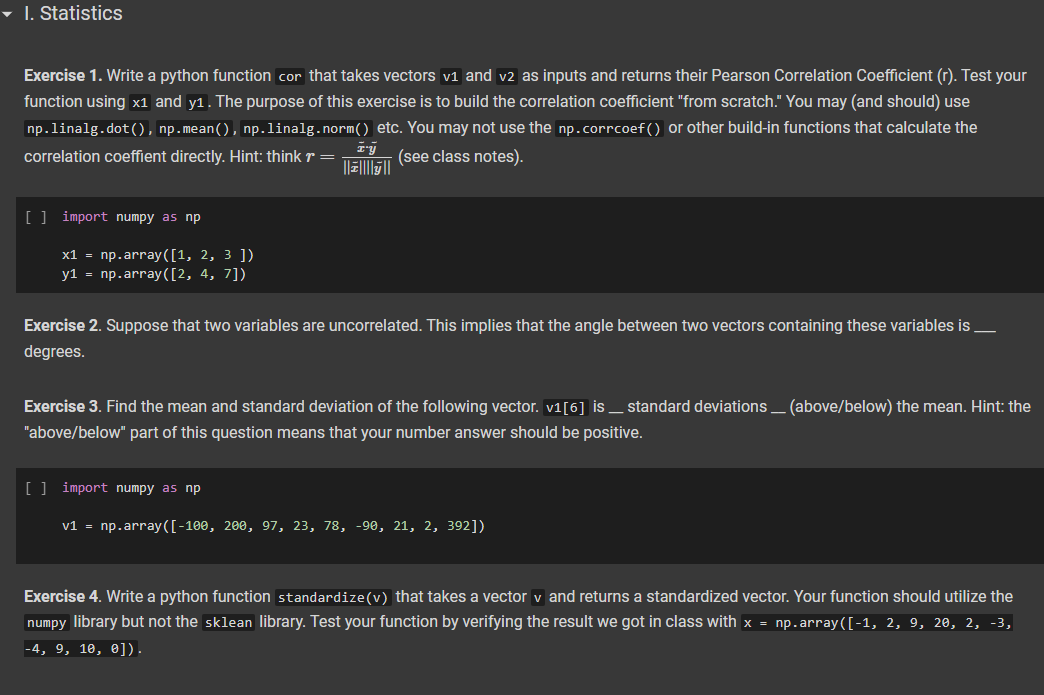Click the [ ] run indicator of Exercise 3 cell
Image resolution: width=1044 pixels, height=695 pixels.
coord(34,487)
